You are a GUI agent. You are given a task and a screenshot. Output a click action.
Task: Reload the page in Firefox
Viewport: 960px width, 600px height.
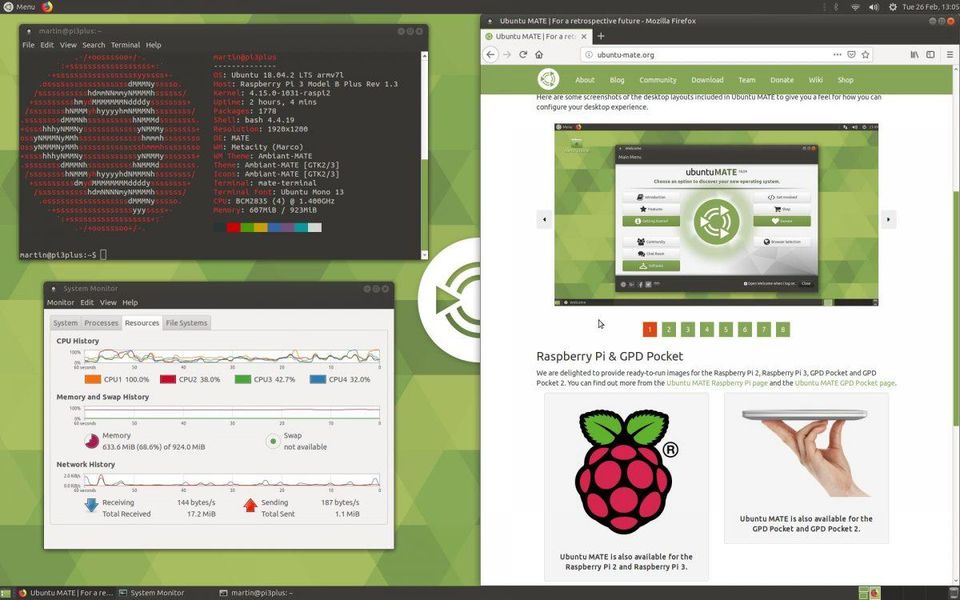(x=523, y=54)
